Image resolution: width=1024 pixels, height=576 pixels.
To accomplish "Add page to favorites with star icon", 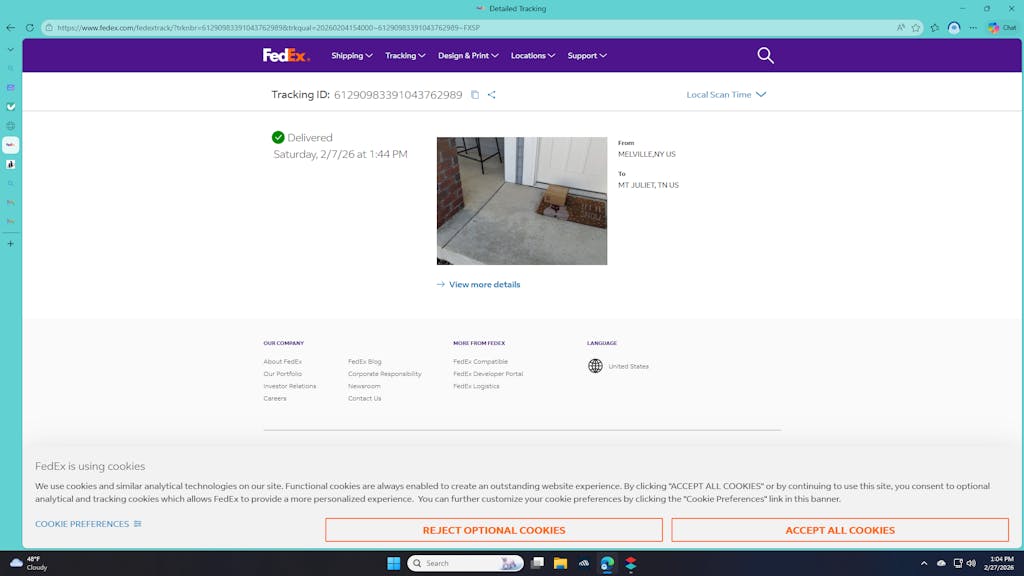I will (x=915, y=28).
